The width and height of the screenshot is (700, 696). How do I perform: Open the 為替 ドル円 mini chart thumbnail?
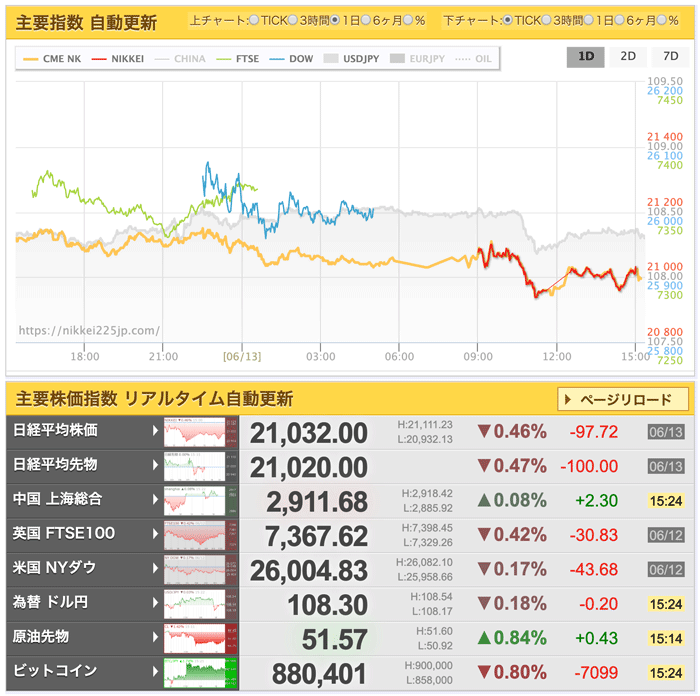(201, 603)
